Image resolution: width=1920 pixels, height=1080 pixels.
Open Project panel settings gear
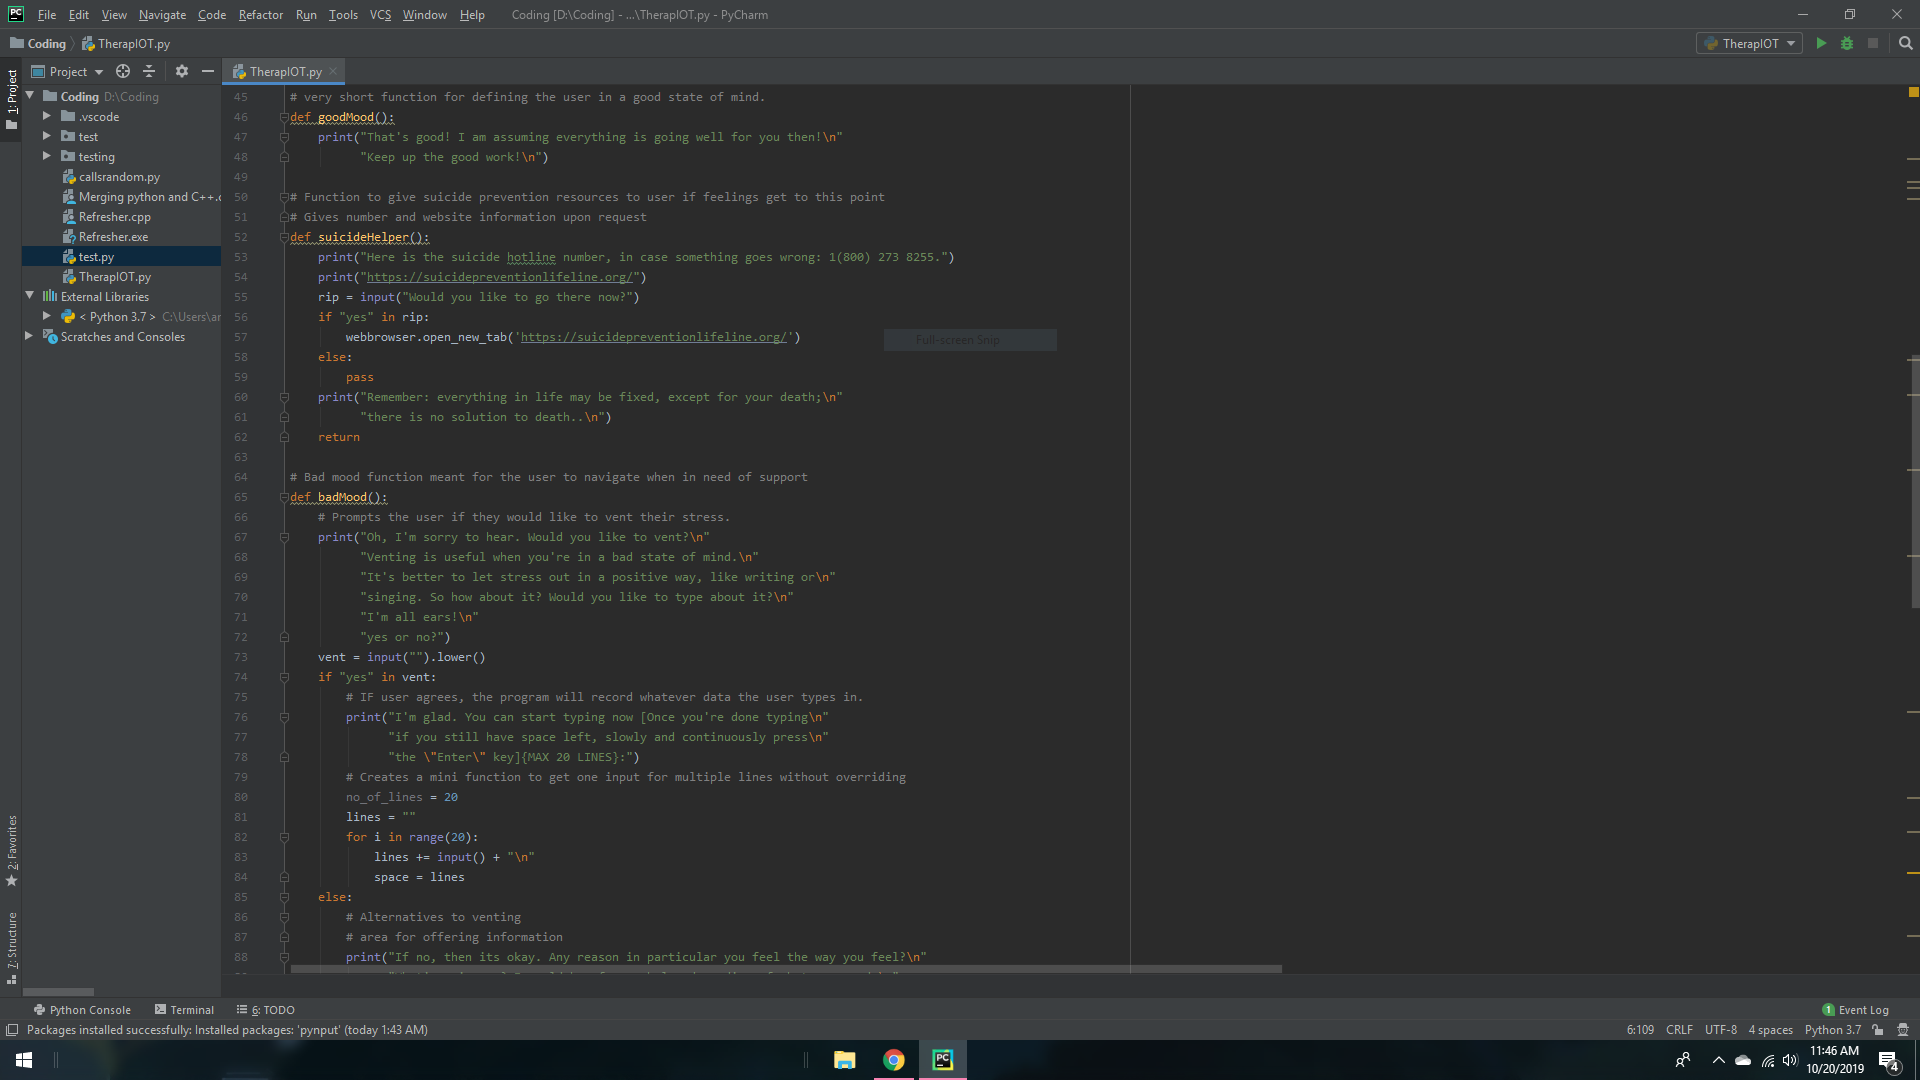click(x=181, y=71)
